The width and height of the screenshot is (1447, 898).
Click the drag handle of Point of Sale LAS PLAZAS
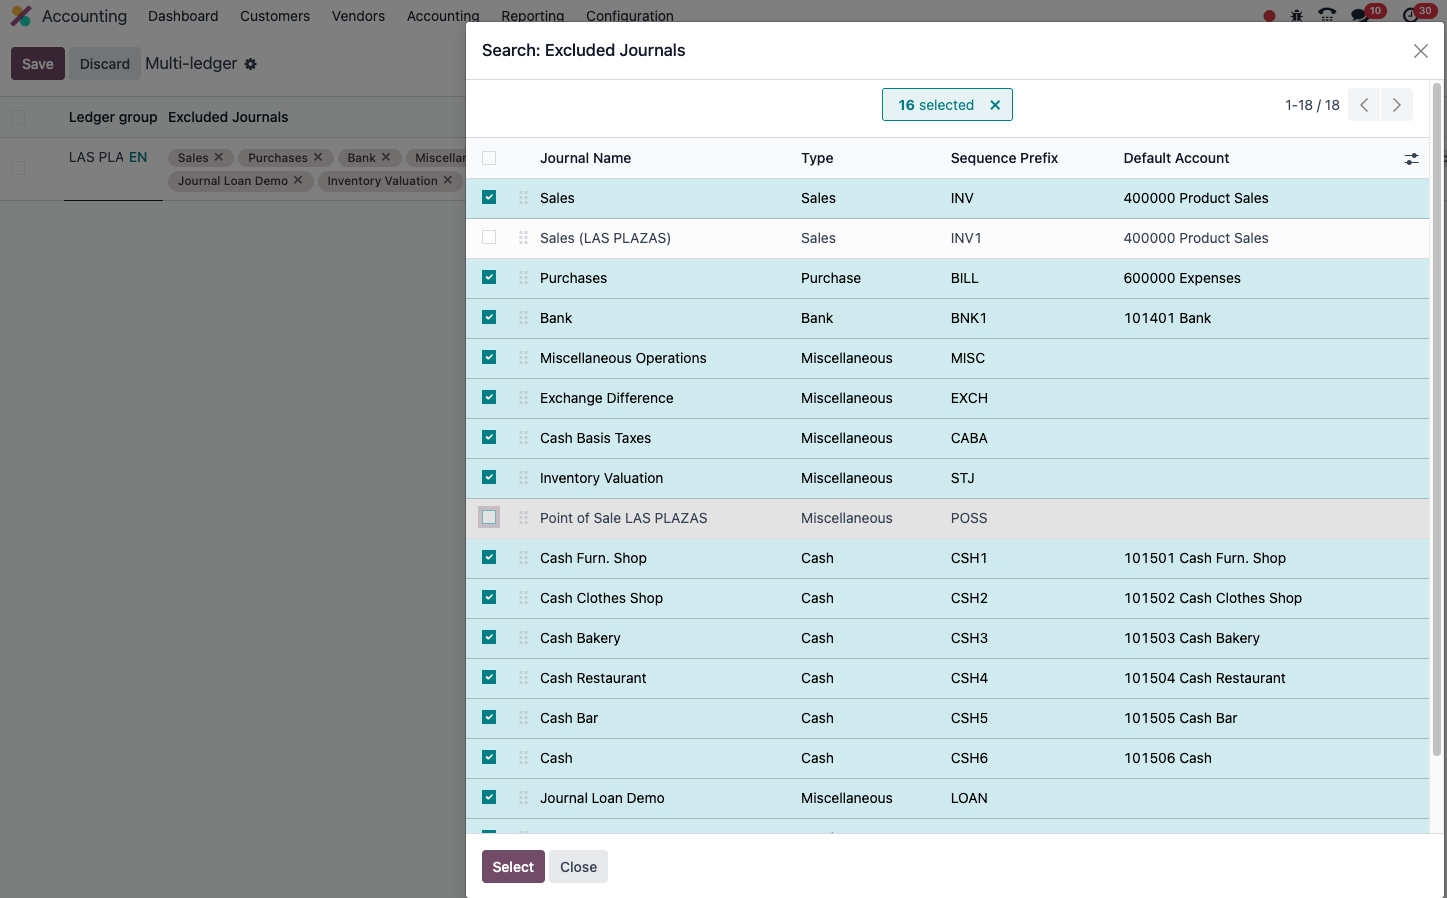coord(523,518)
